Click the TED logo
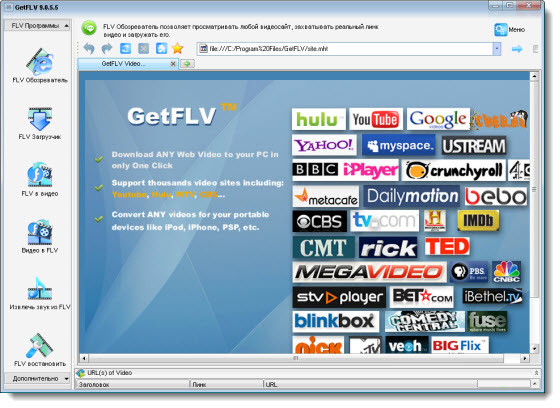 click(447, 247)
